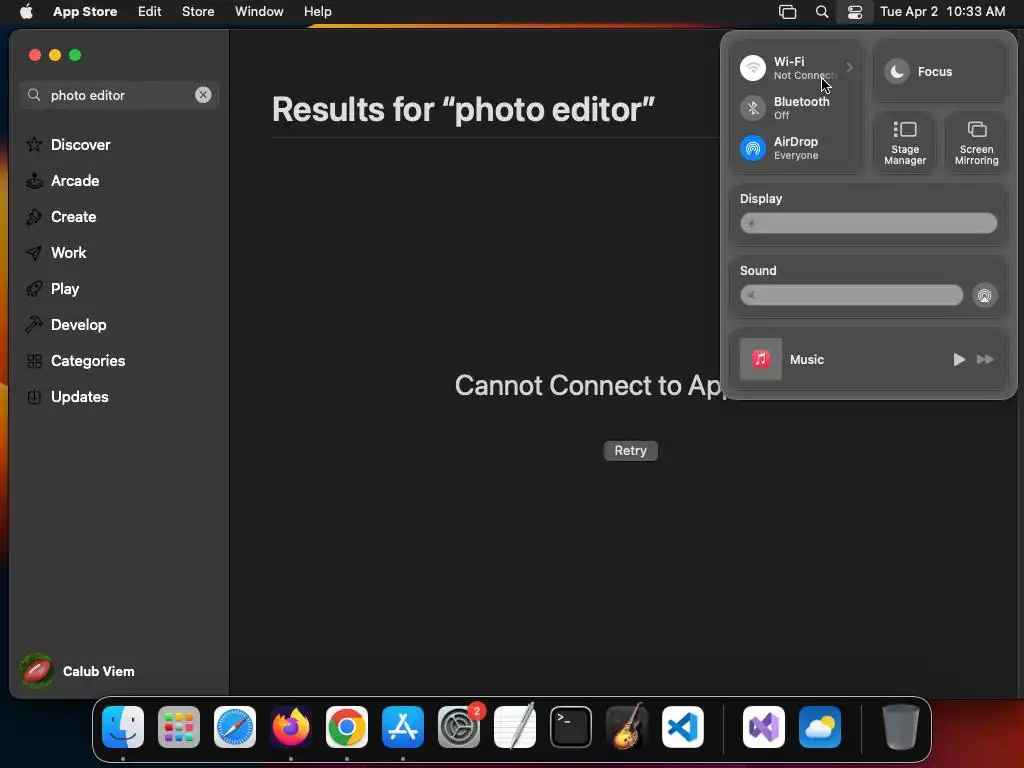Launch Terminal from the Dock
The image size is (1024, 768).
571,727
